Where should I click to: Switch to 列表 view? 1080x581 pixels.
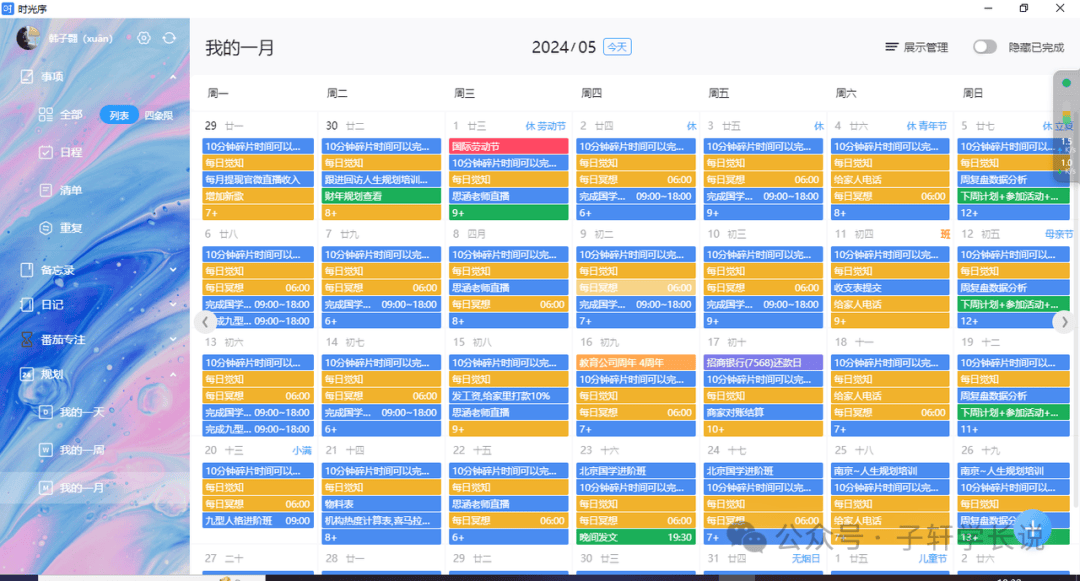point(119,116)
